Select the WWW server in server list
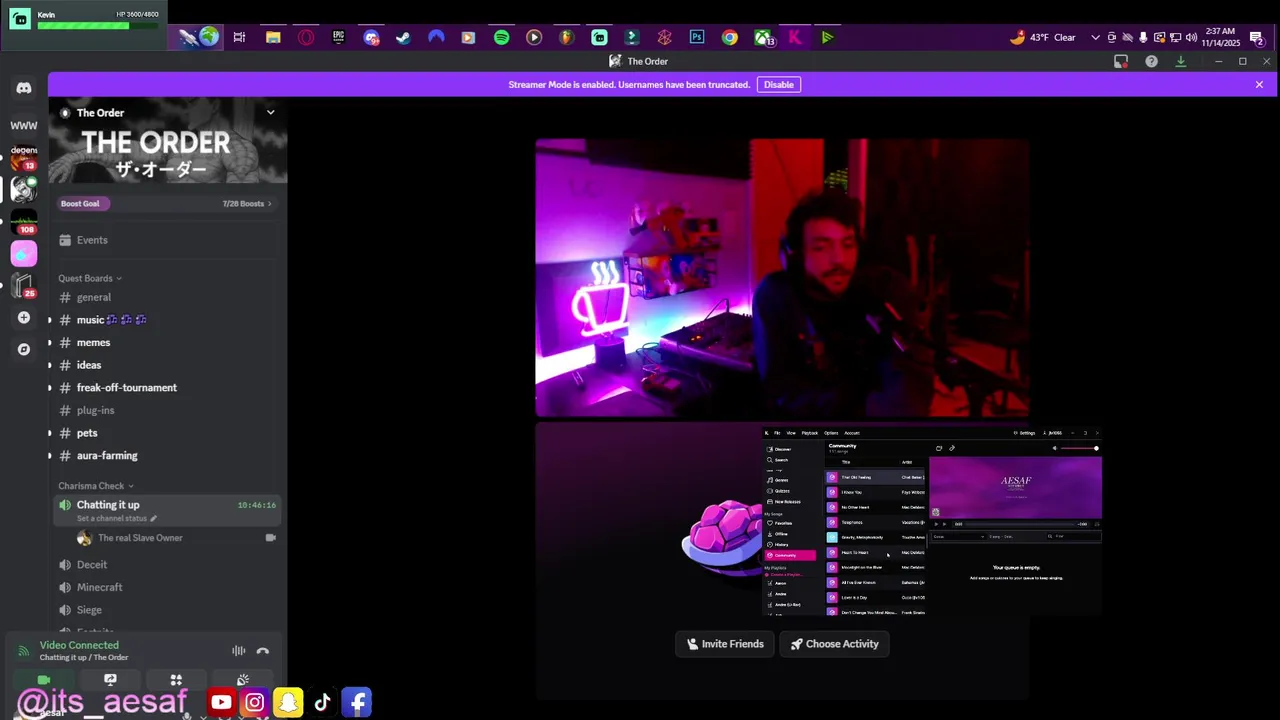 [23, 125]
